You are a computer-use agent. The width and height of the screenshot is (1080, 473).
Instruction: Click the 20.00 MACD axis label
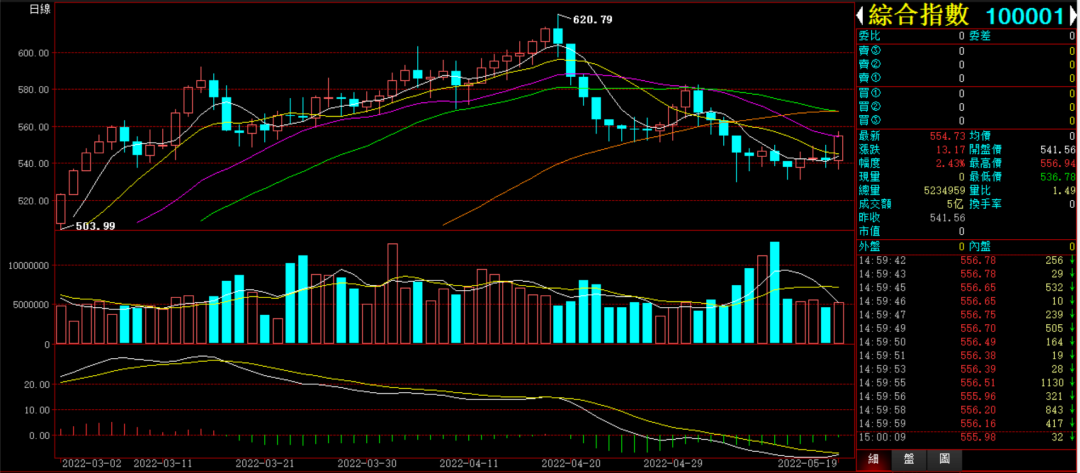coord(38,384)
